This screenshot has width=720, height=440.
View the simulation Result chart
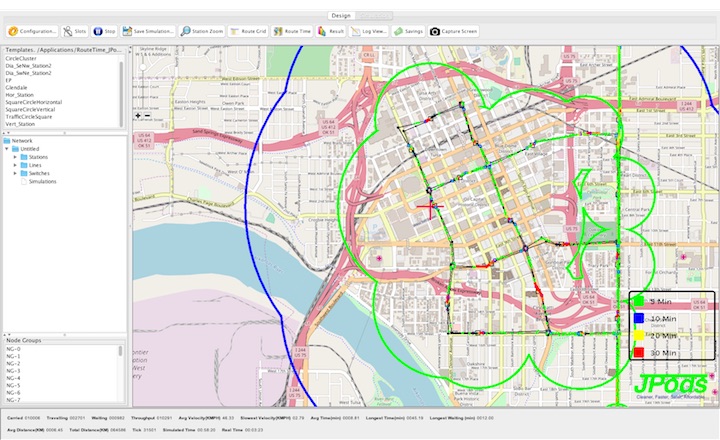(331, 31)
